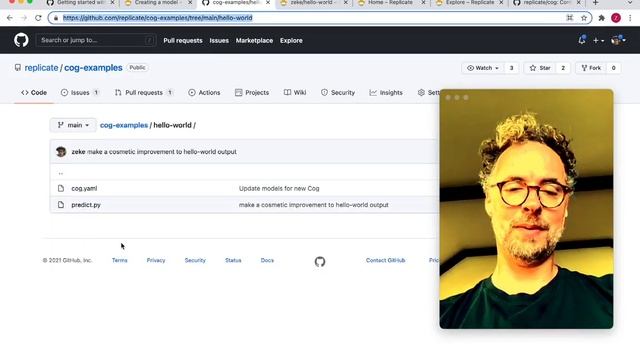Open the watchers count 3
The image size is (640, 360).
(x=511, y=68)
